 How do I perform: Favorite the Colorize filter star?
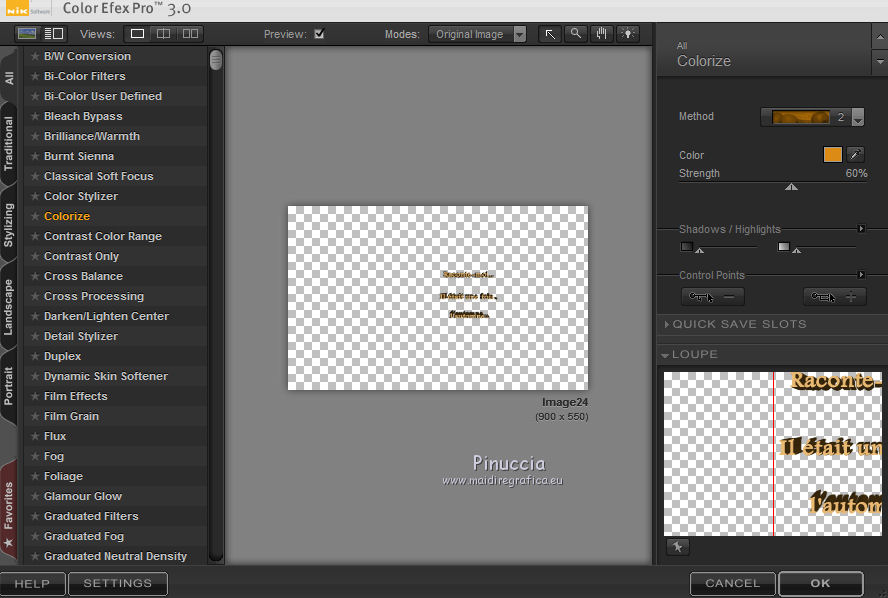[x=35, y=216]
